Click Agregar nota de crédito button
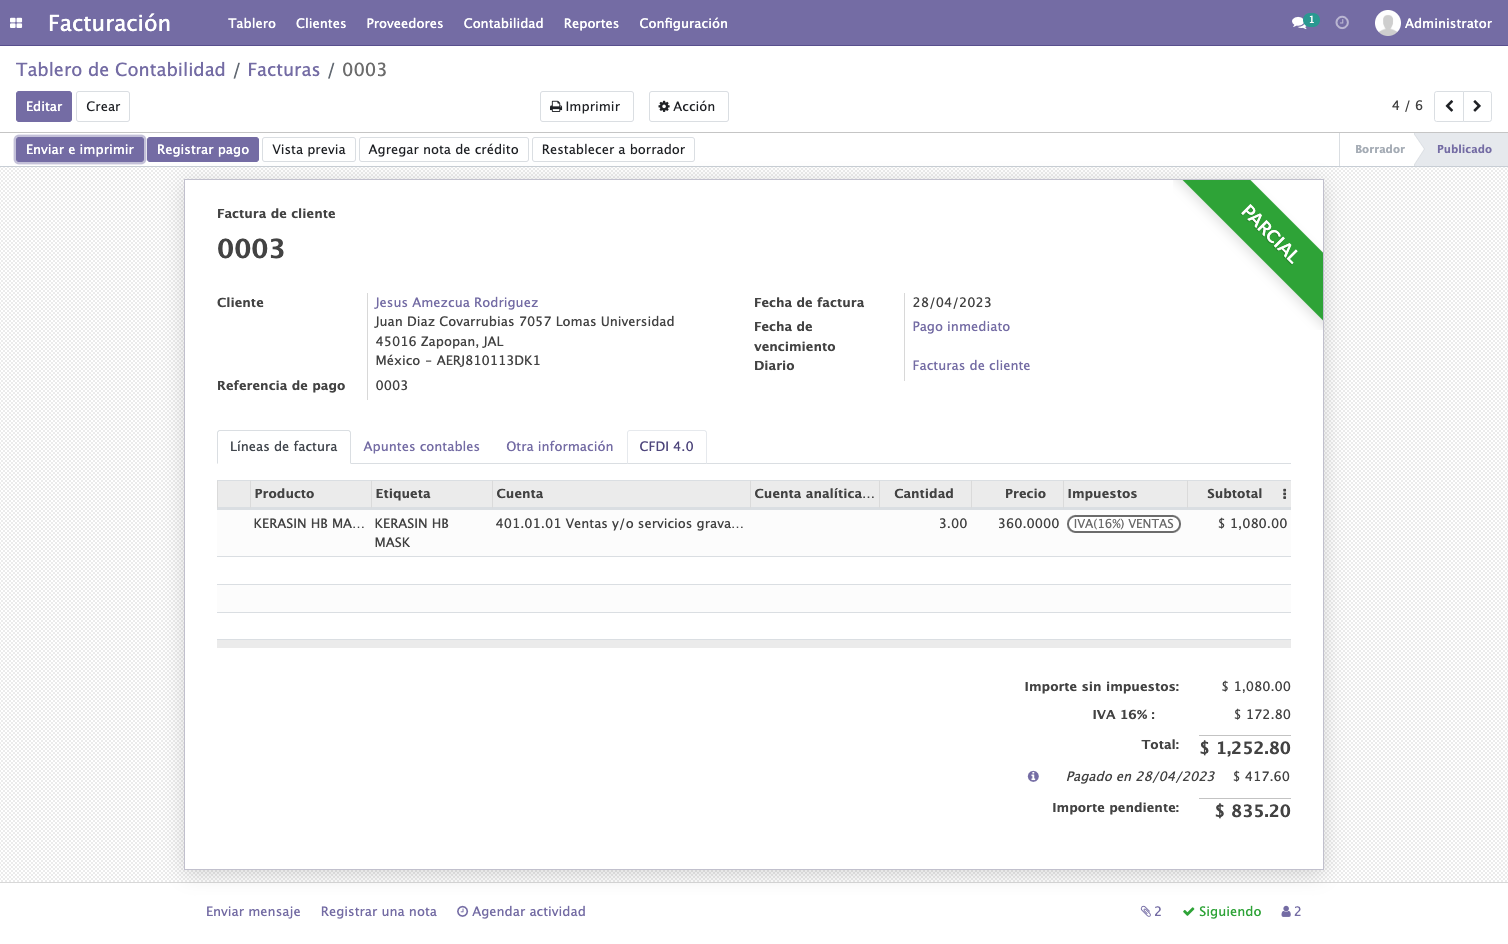 click(443, 149)
